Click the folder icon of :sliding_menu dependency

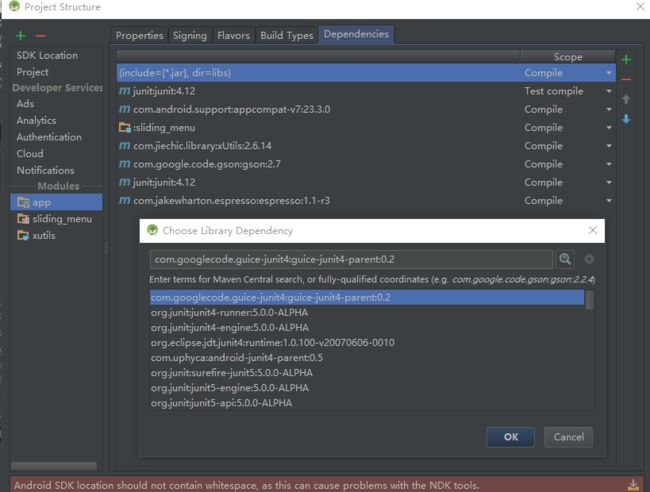click(x=125, y=127)
